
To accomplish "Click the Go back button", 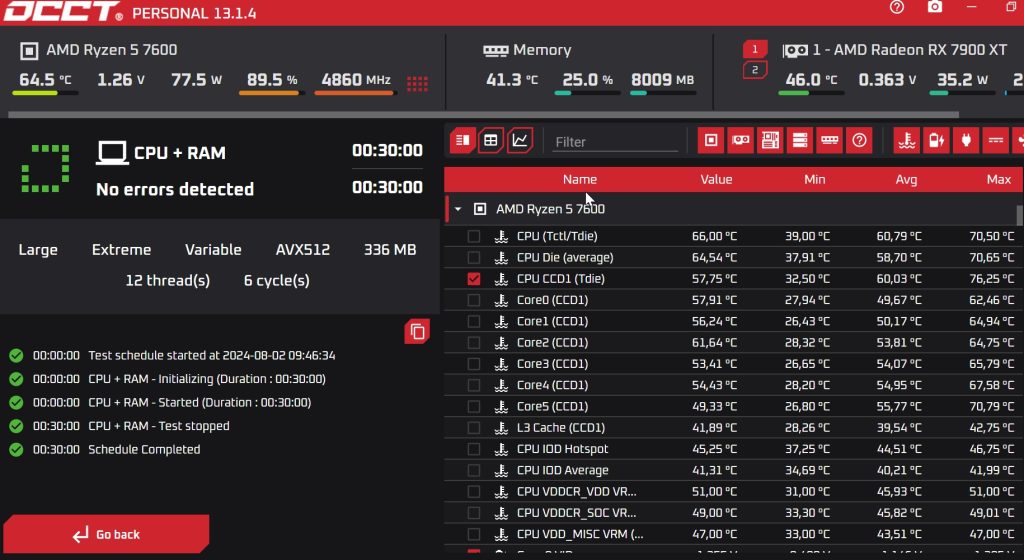I will click(x=106, y=534).
